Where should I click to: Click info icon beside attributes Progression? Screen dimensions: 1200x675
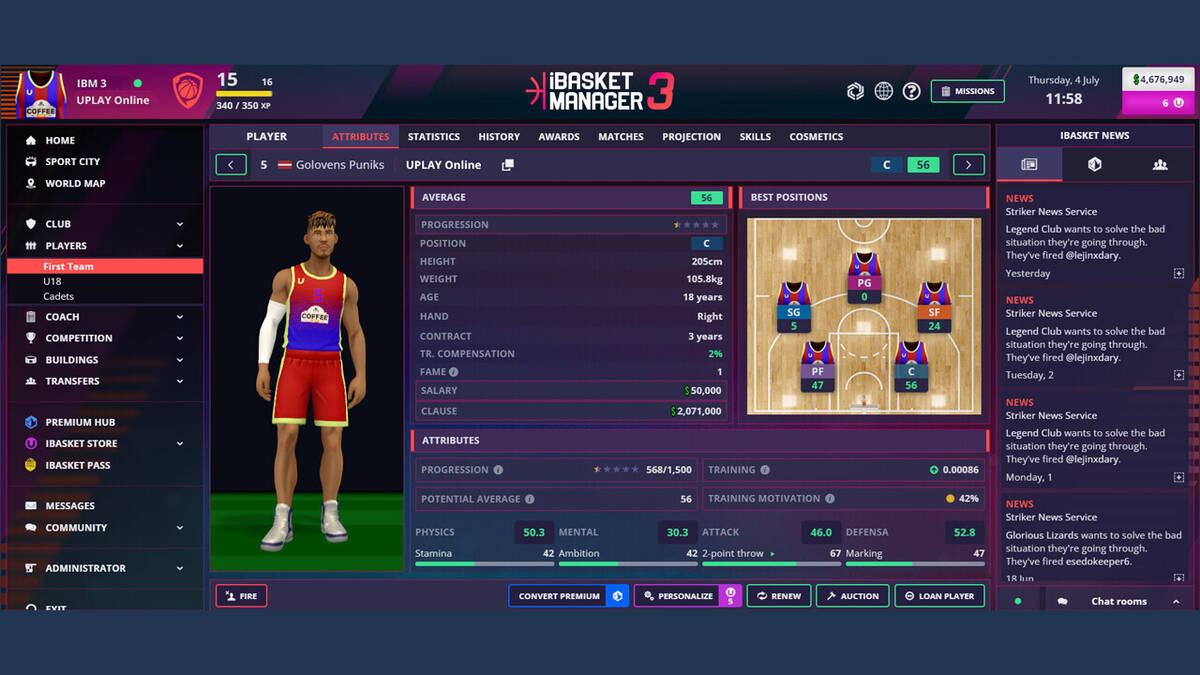pos(498,469)
